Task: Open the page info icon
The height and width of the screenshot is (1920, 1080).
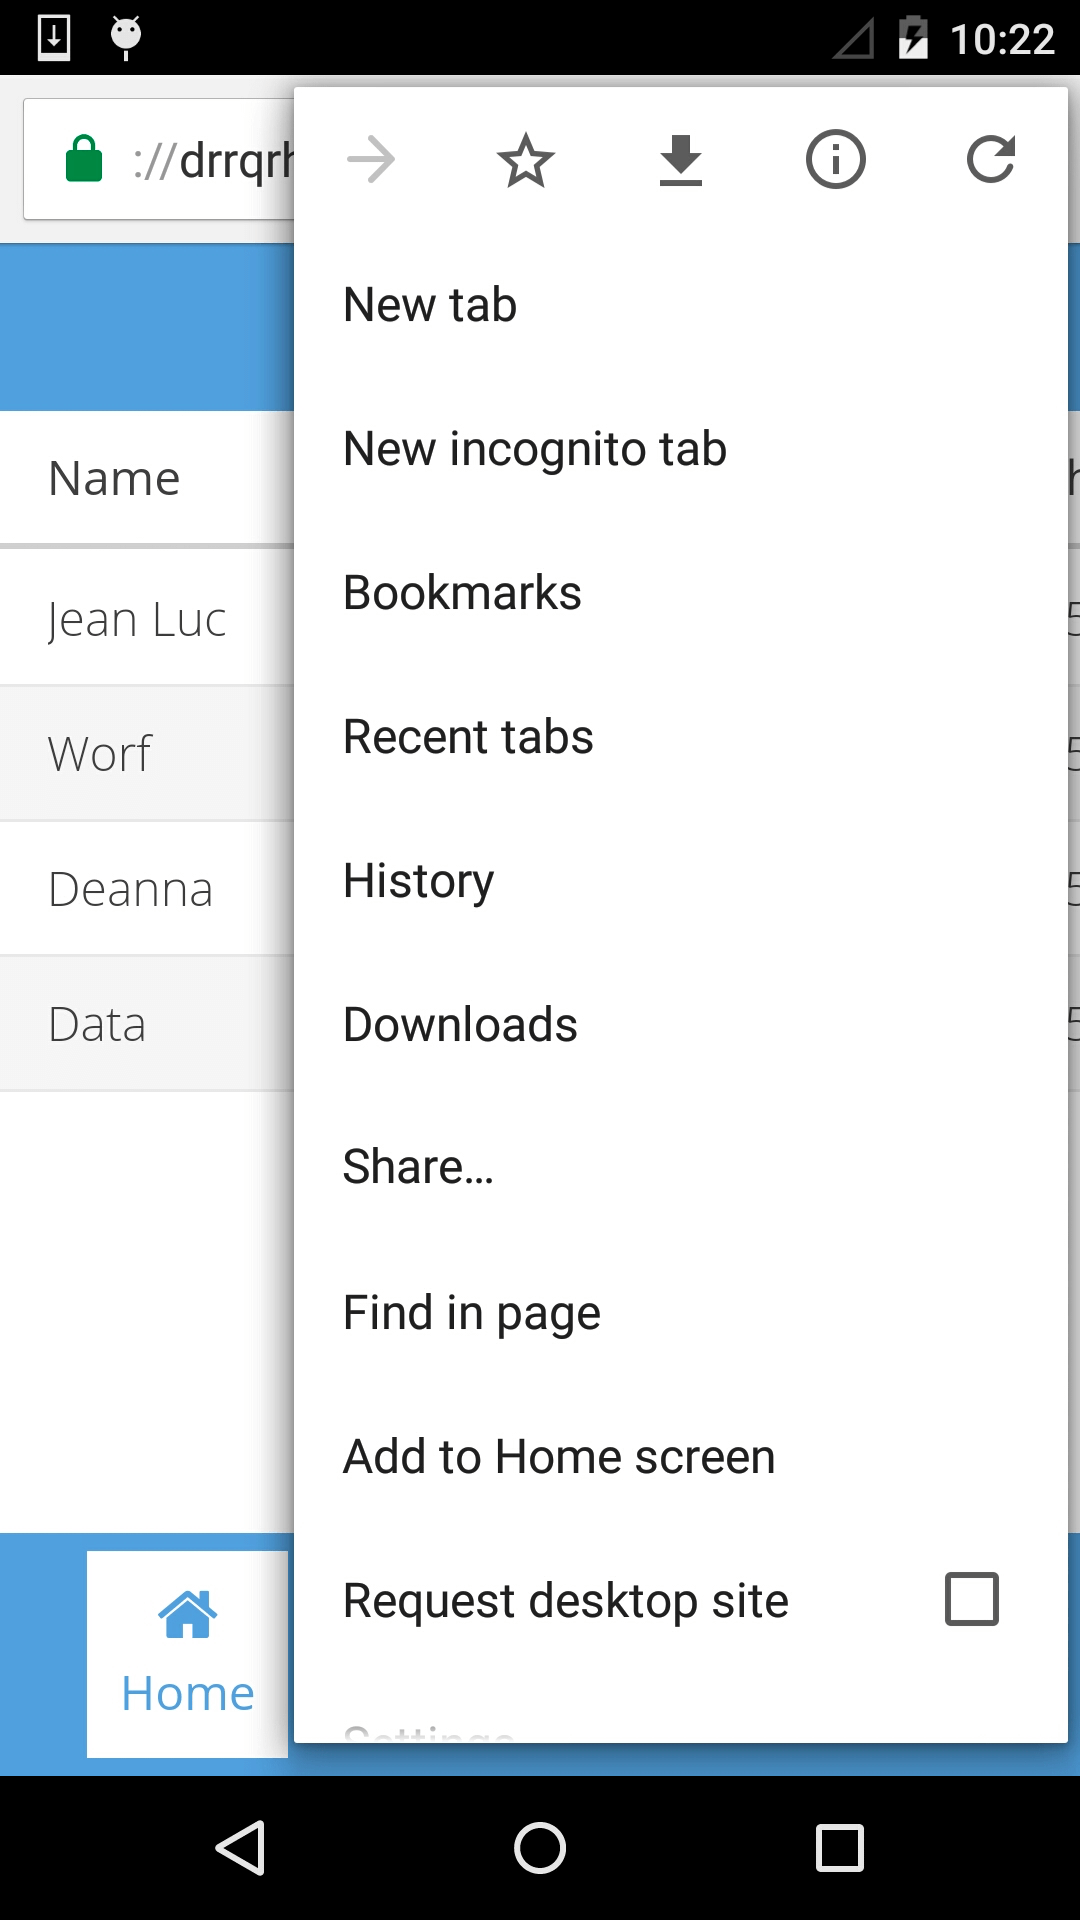Action: pos(836,160)
